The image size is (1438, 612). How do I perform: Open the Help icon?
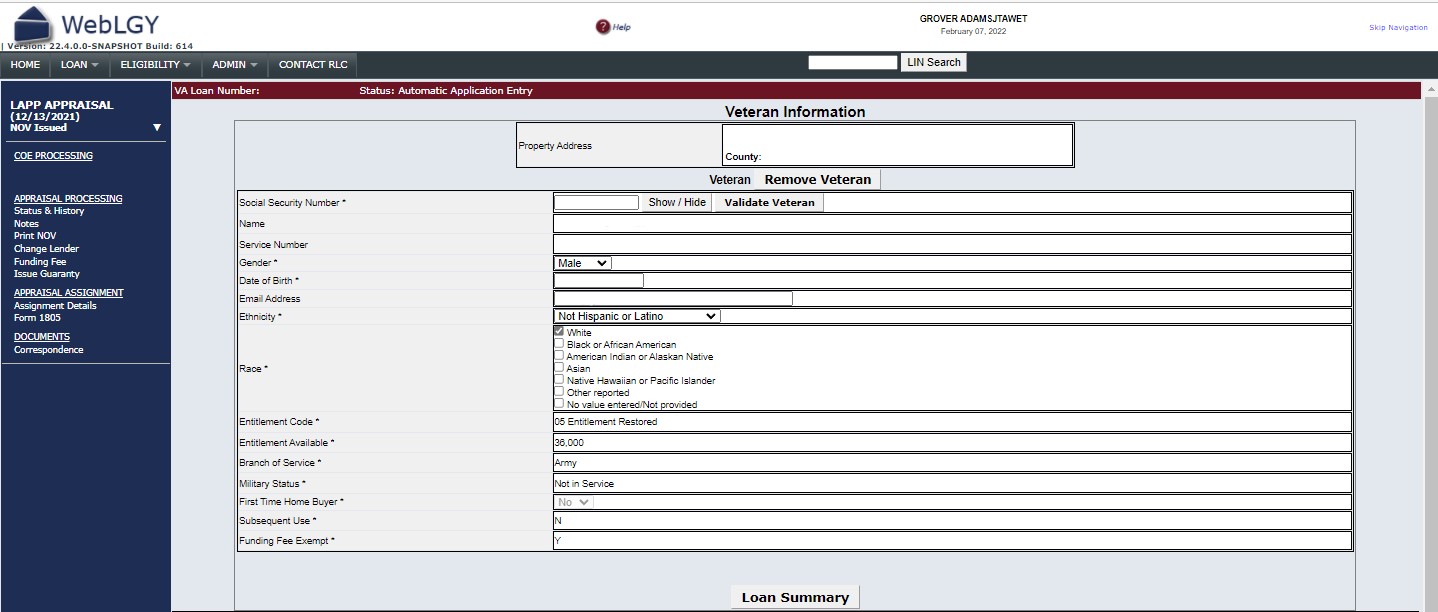pos(603,27)
